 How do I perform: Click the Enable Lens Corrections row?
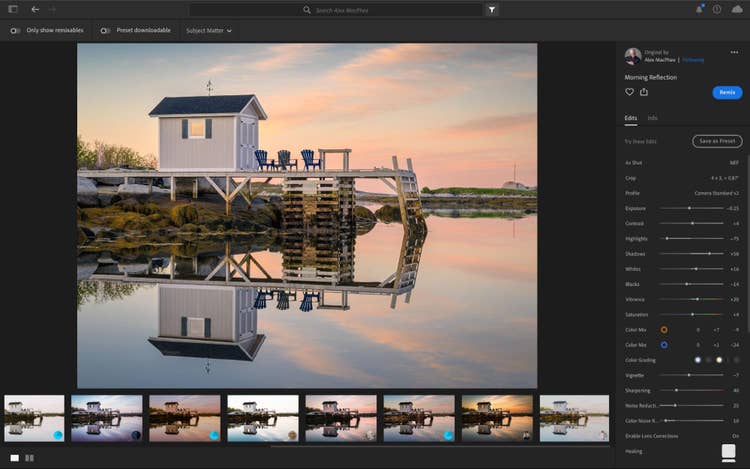682,436
